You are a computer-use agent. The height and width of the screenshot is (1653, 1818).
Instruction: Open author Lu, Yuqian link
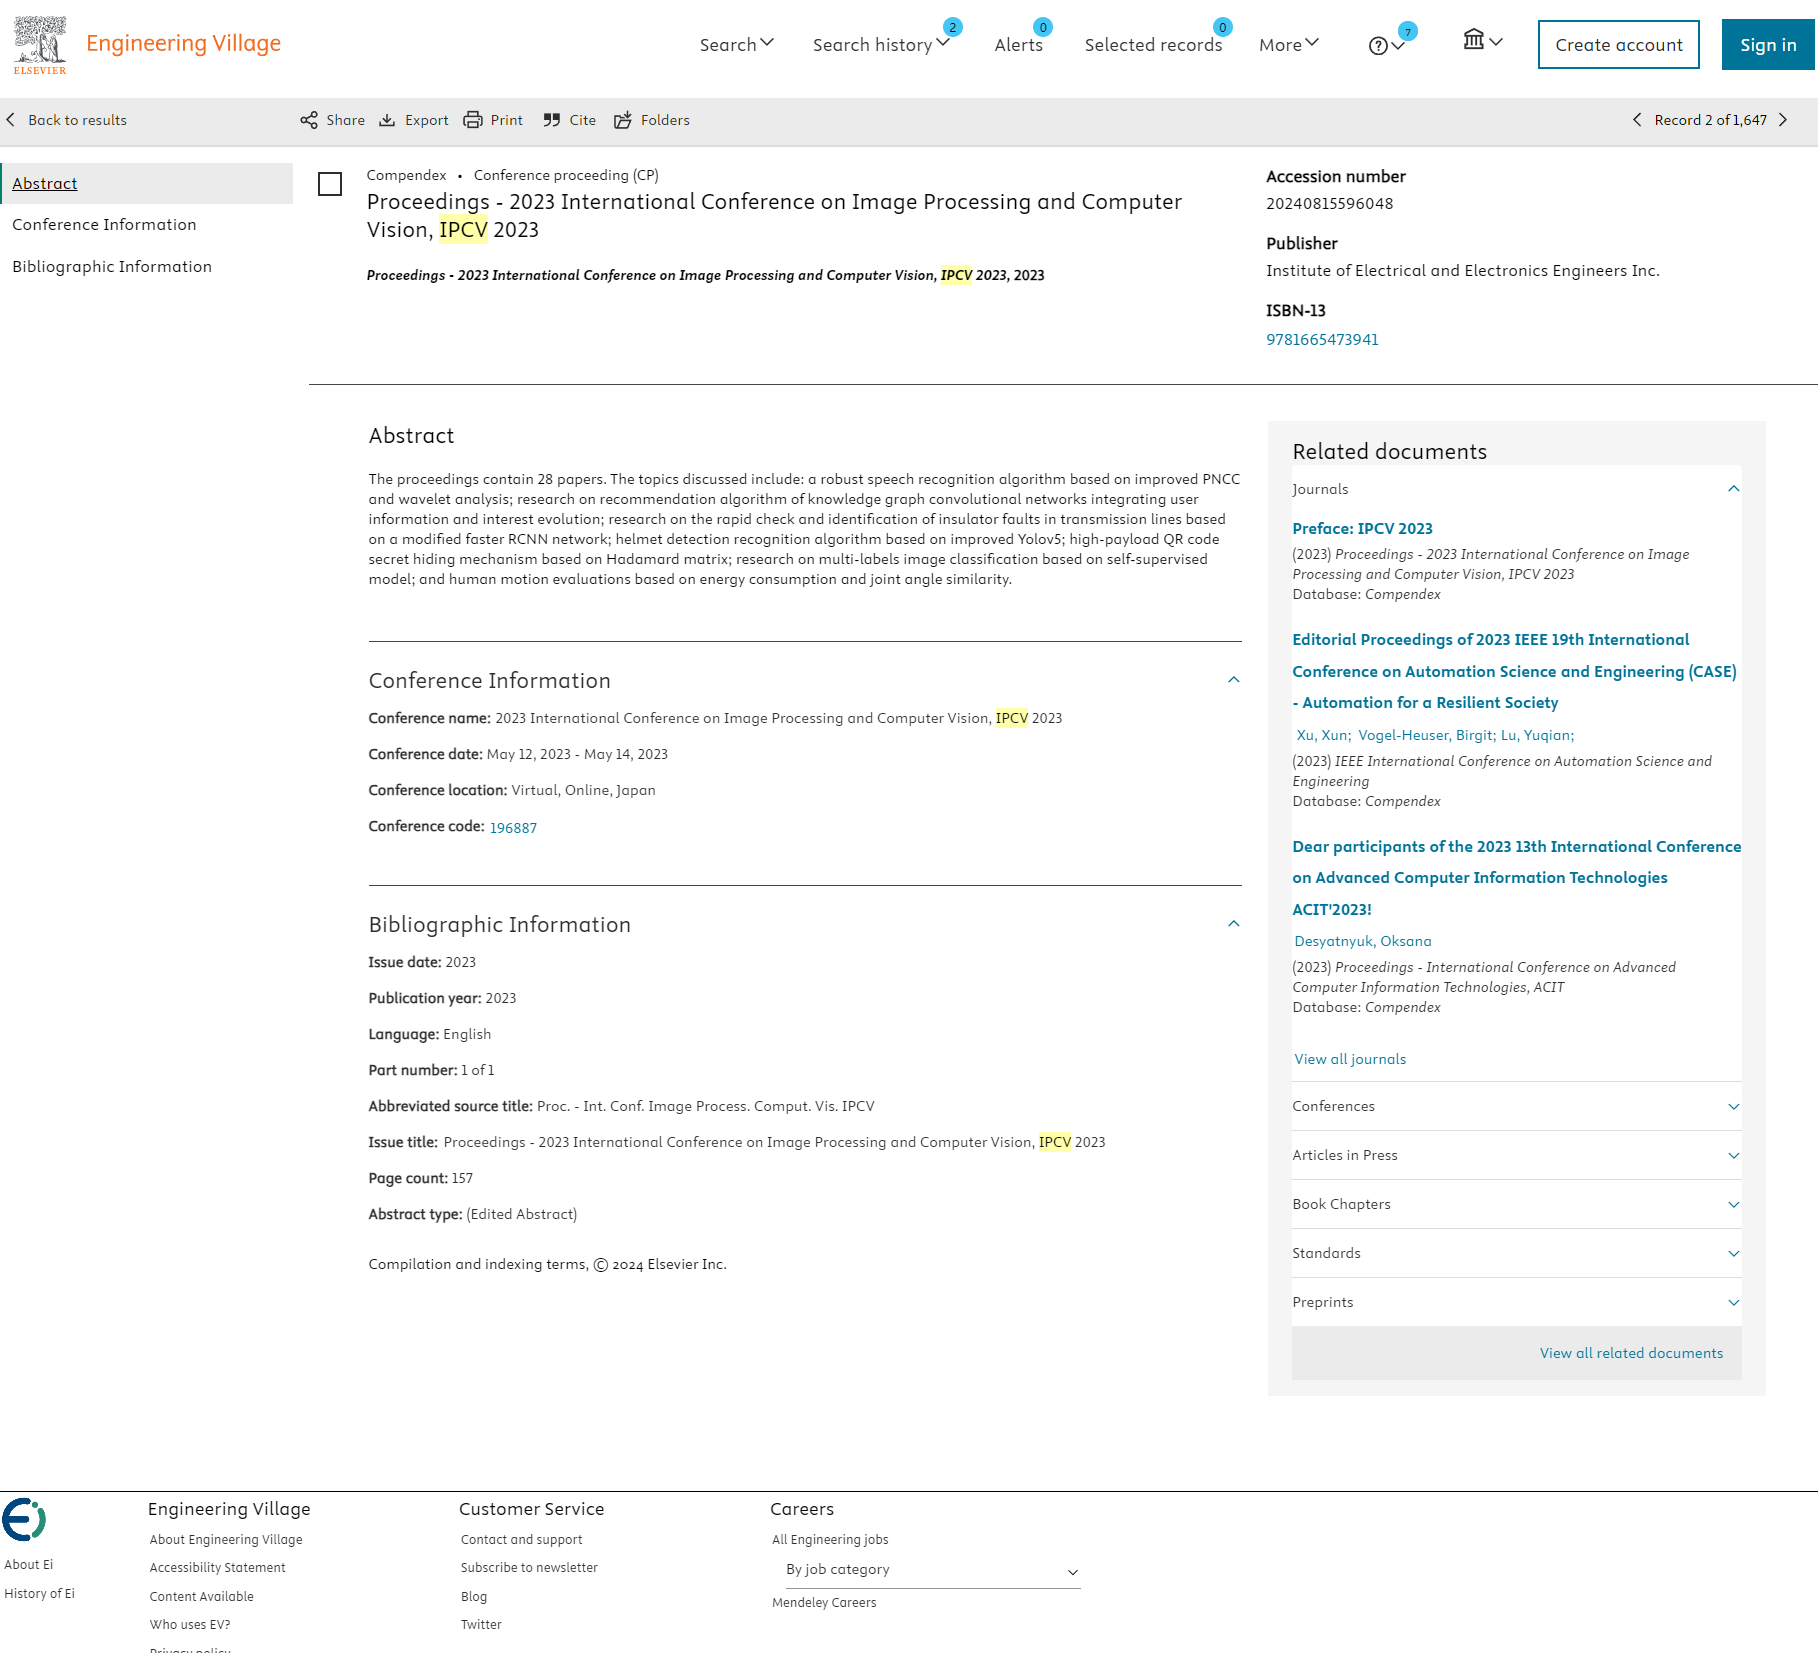1537,735
